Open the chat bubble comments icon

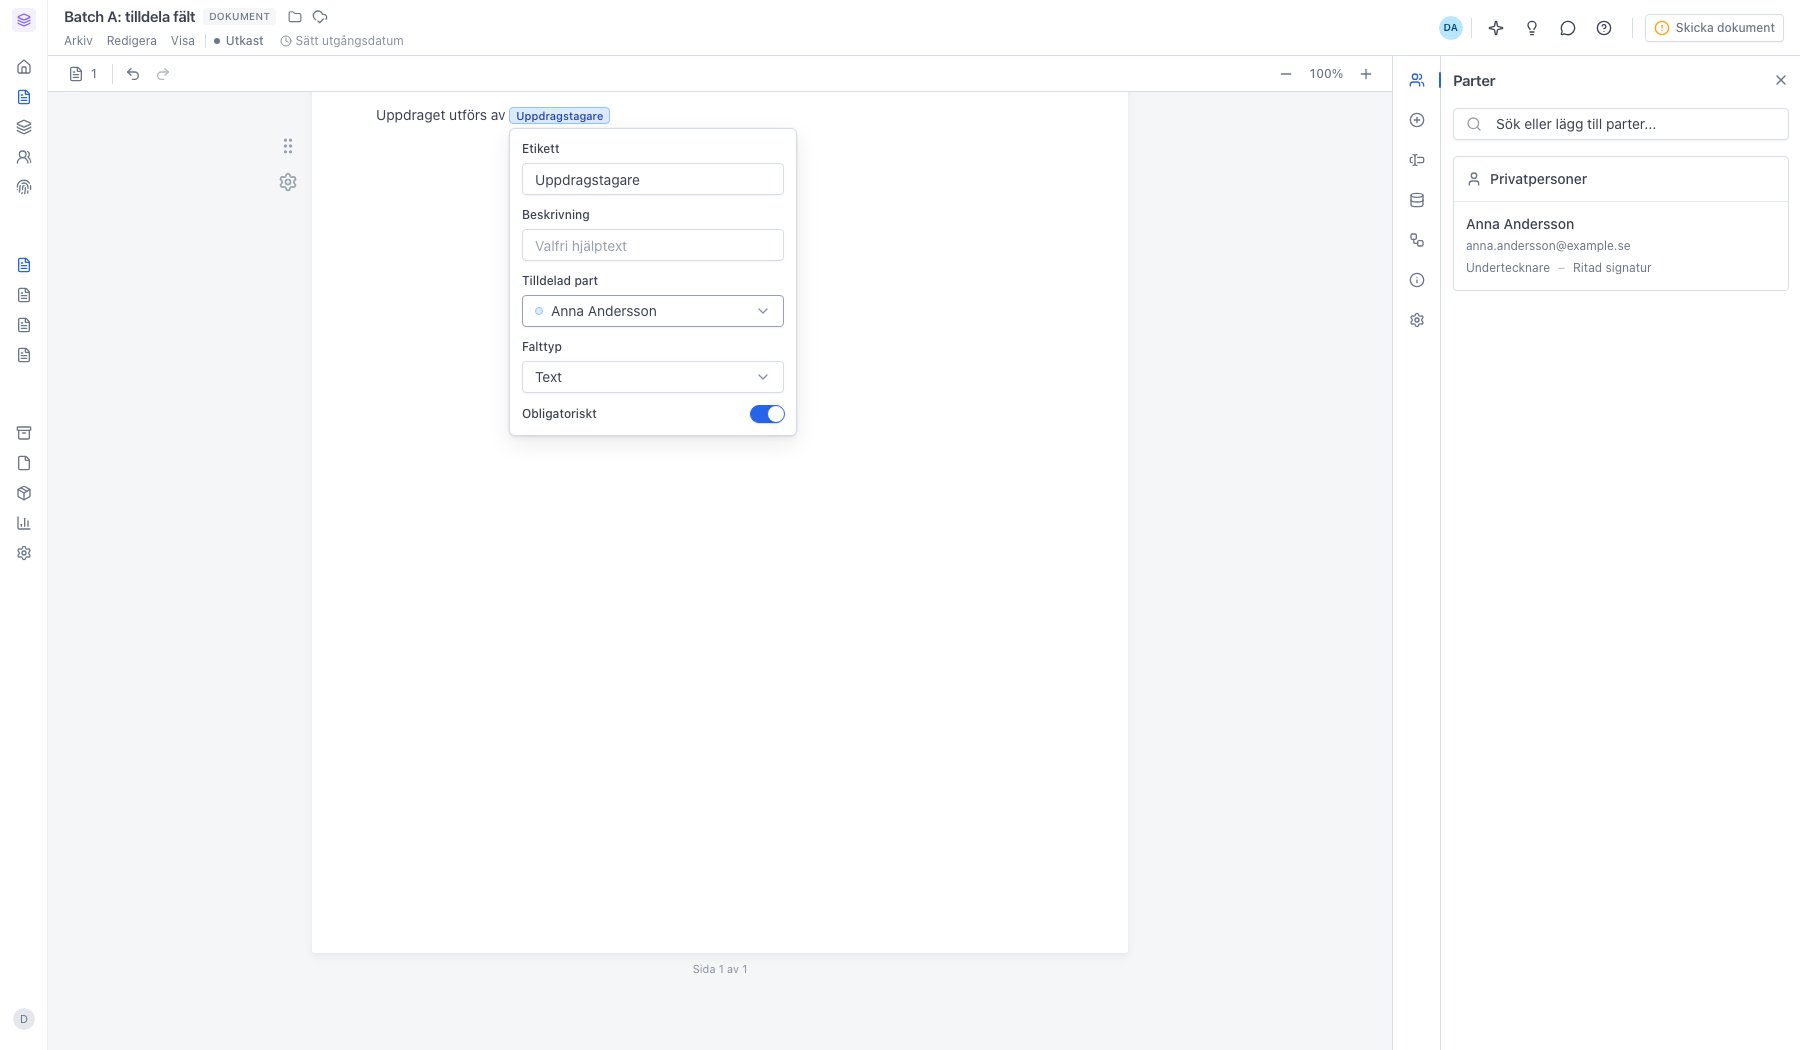pos(1568,28)
